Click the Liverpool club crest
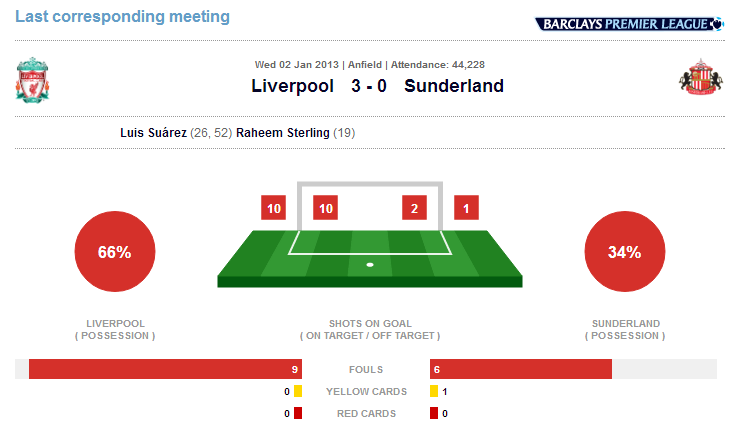Screen dimensions: 737x421 click(x=32, y=80)
